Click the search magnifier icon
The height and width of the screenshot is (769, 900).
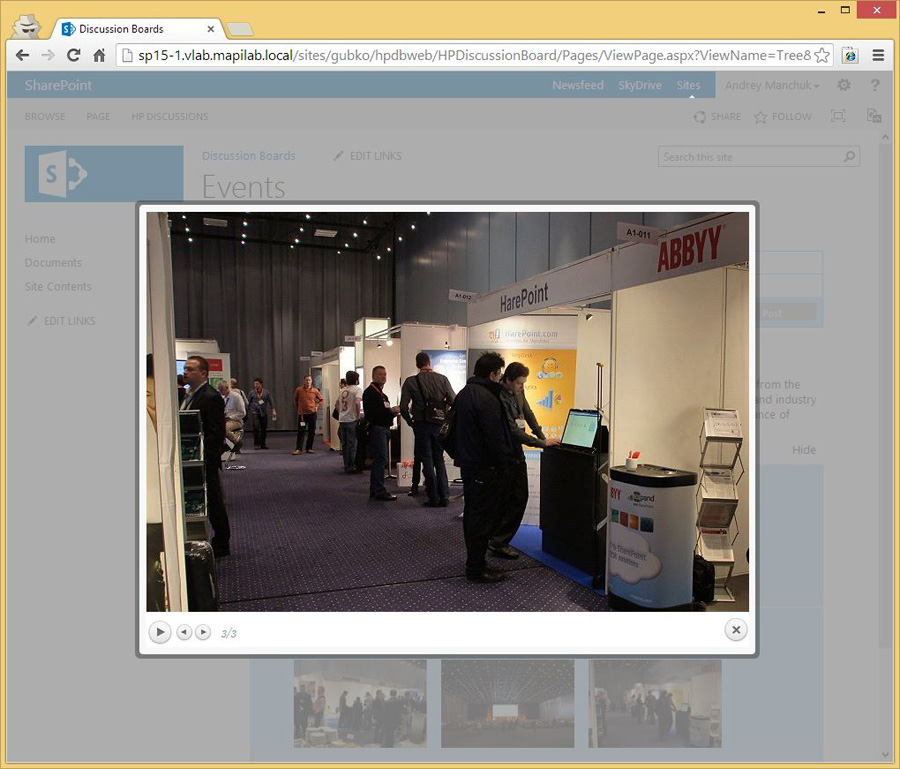coord(849,156)
